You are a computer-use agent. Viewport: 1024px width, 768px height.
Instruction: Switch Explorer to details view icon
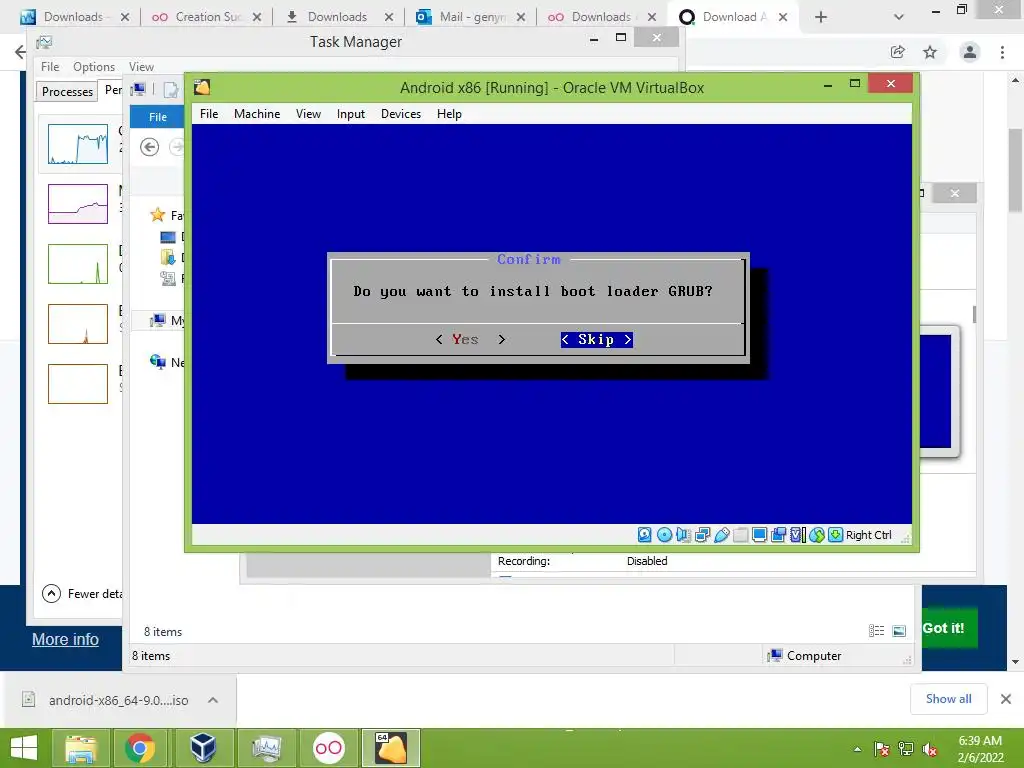pos(876,630)
